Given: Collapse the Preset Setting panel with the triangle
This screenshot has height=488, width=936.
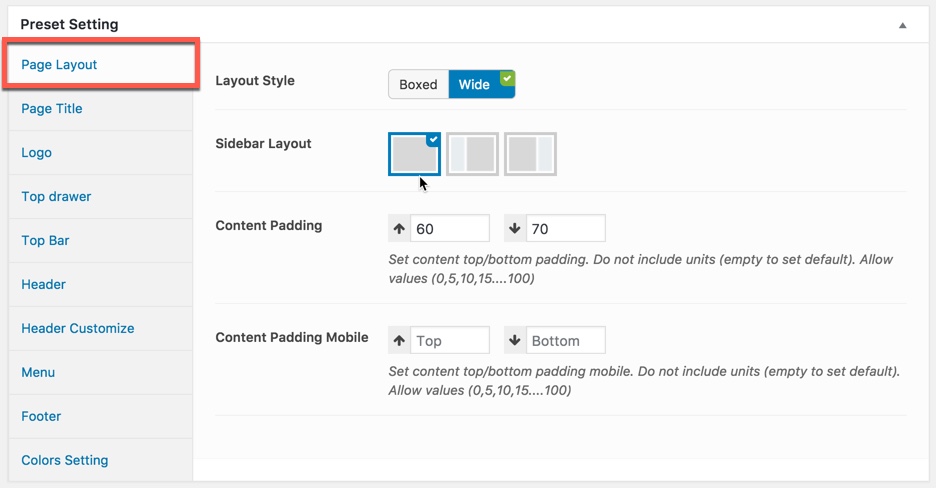Looking at the screenshot, I should point(903,25).
